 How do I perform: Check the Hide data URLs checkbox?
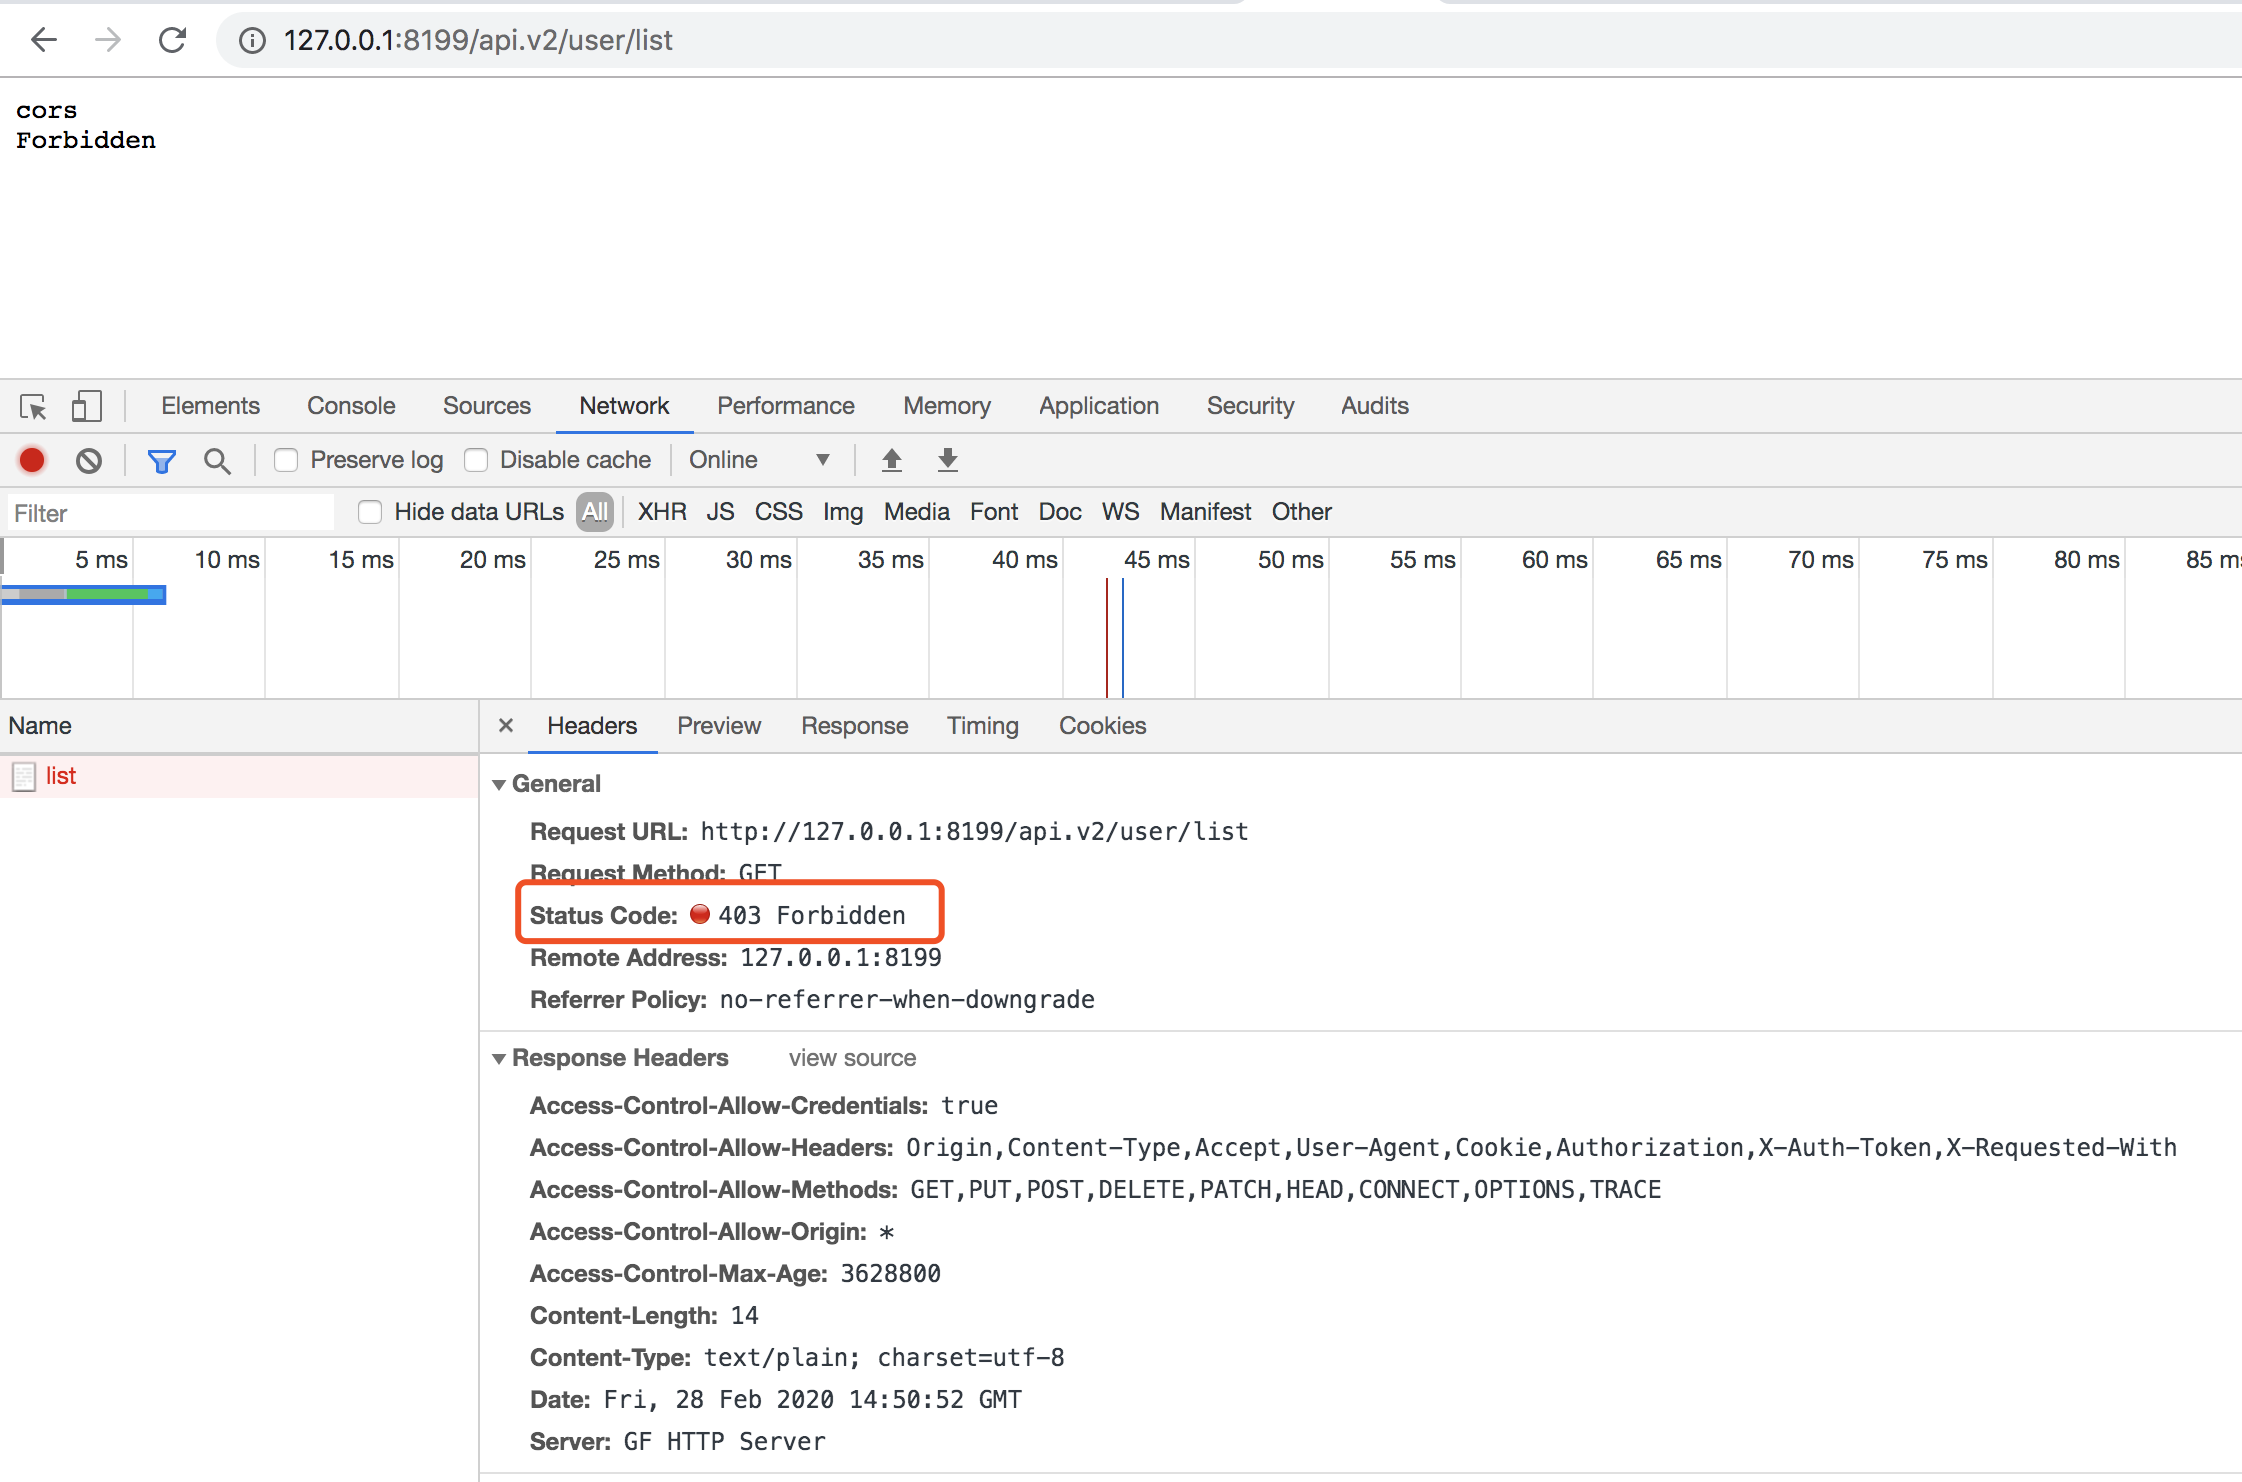(370, 512)
